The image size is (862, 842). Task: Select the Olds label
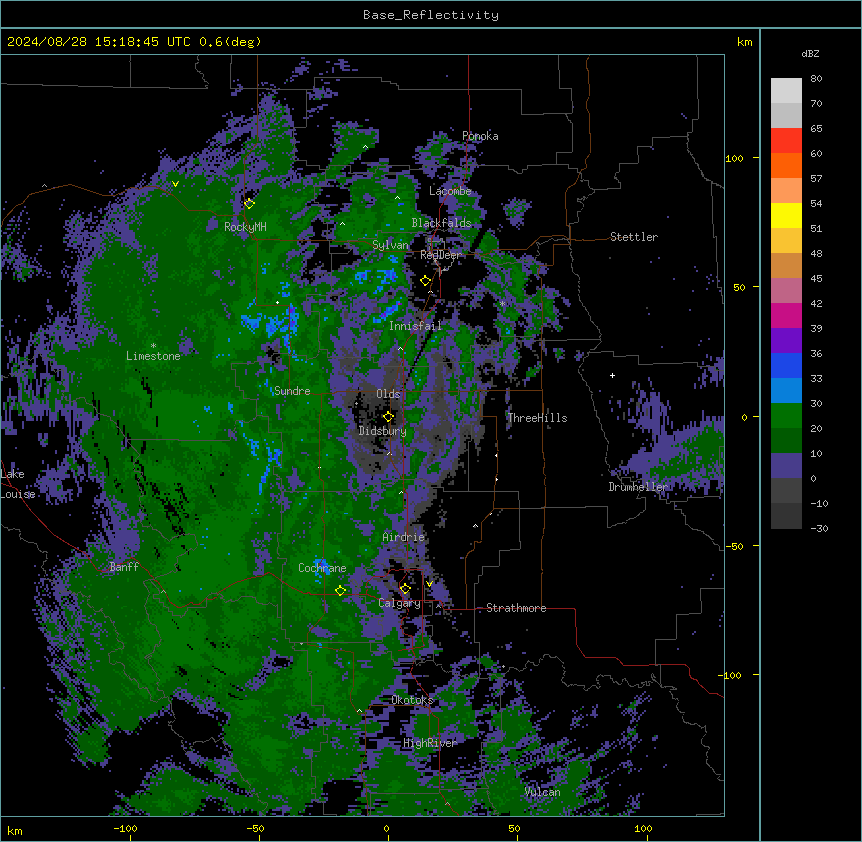(388, 394)
